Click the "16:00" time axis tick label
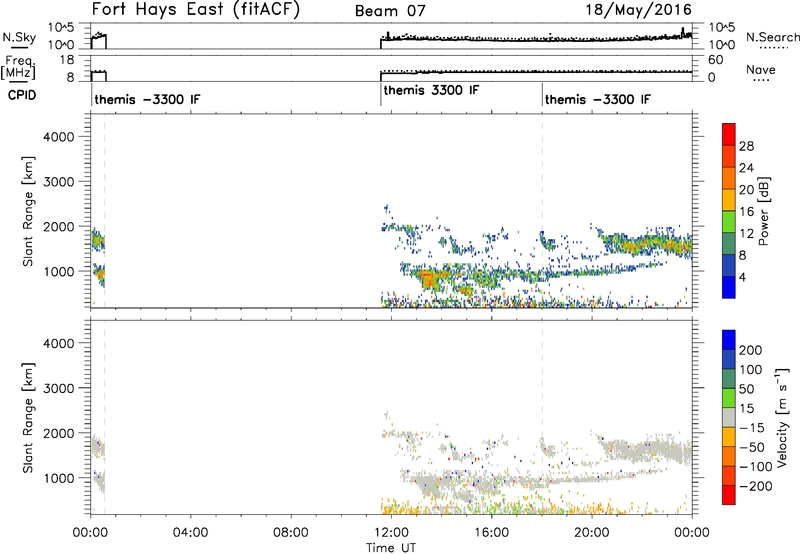 (x=492, y=532)
